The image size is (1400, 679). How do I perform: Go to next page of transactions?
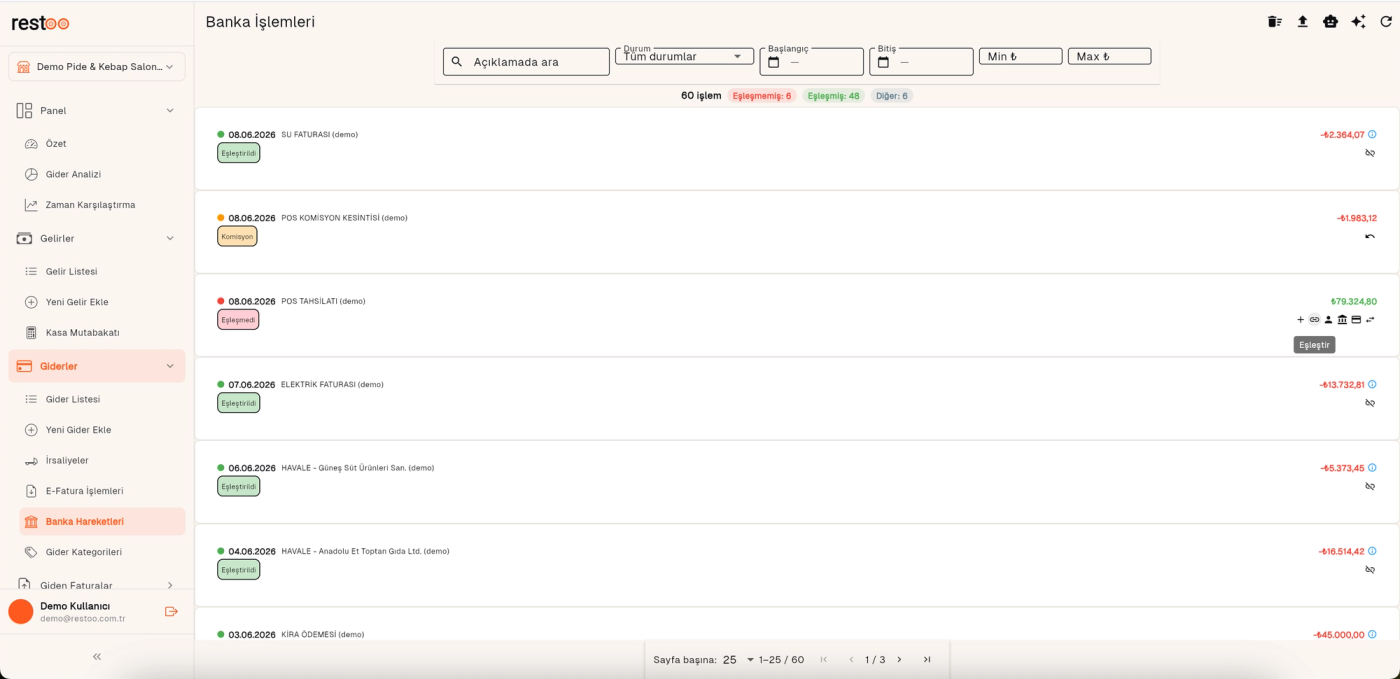tap(899, 660)
